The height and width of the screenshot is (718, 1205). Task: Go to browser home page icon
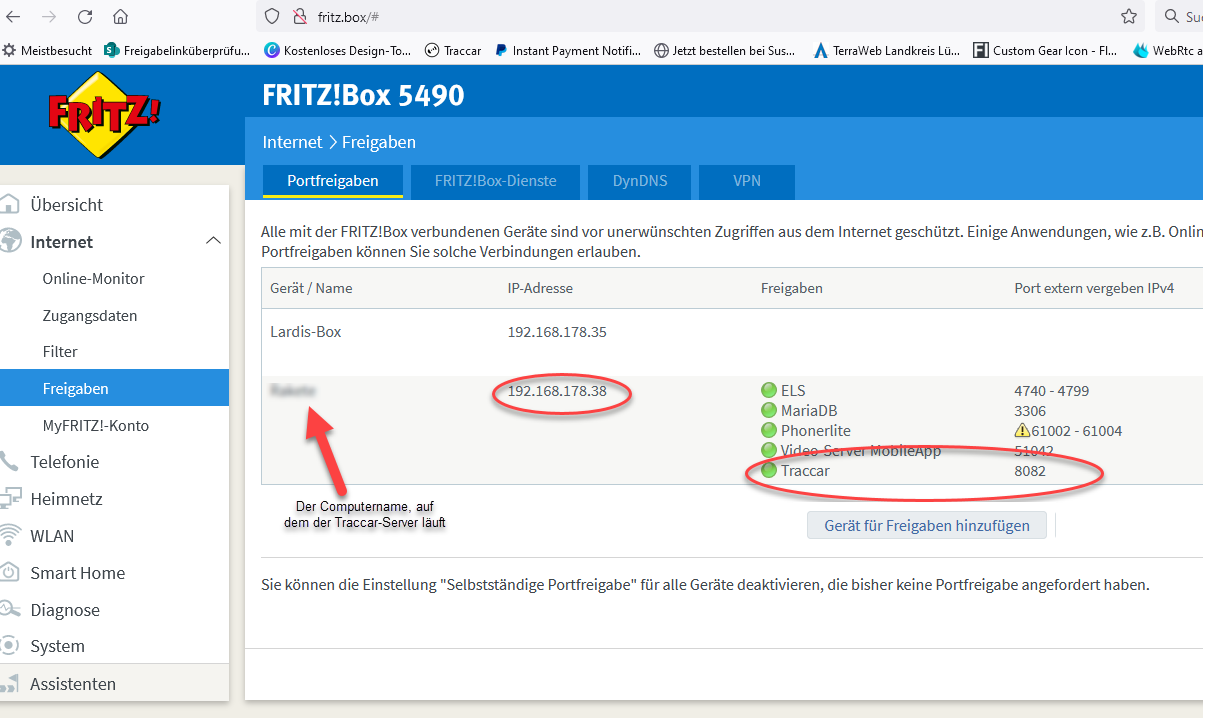[x=120, y=17]
